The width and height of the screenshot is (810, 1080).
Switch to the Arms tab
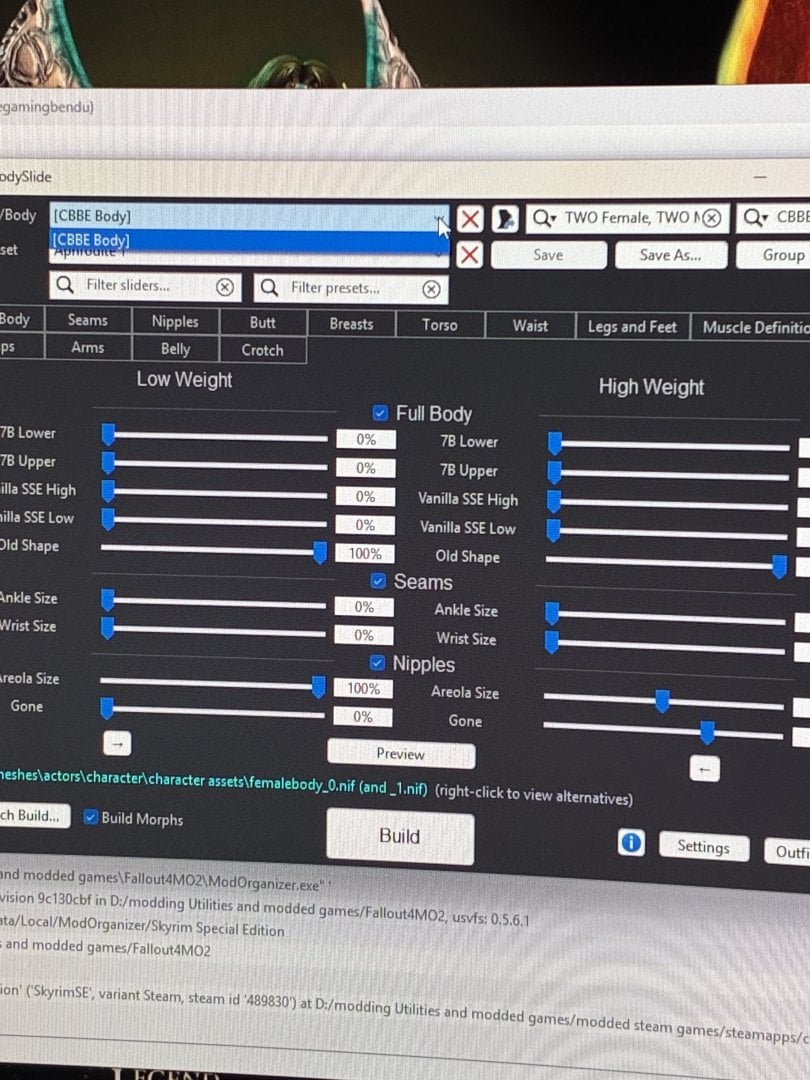pos(87,347)
